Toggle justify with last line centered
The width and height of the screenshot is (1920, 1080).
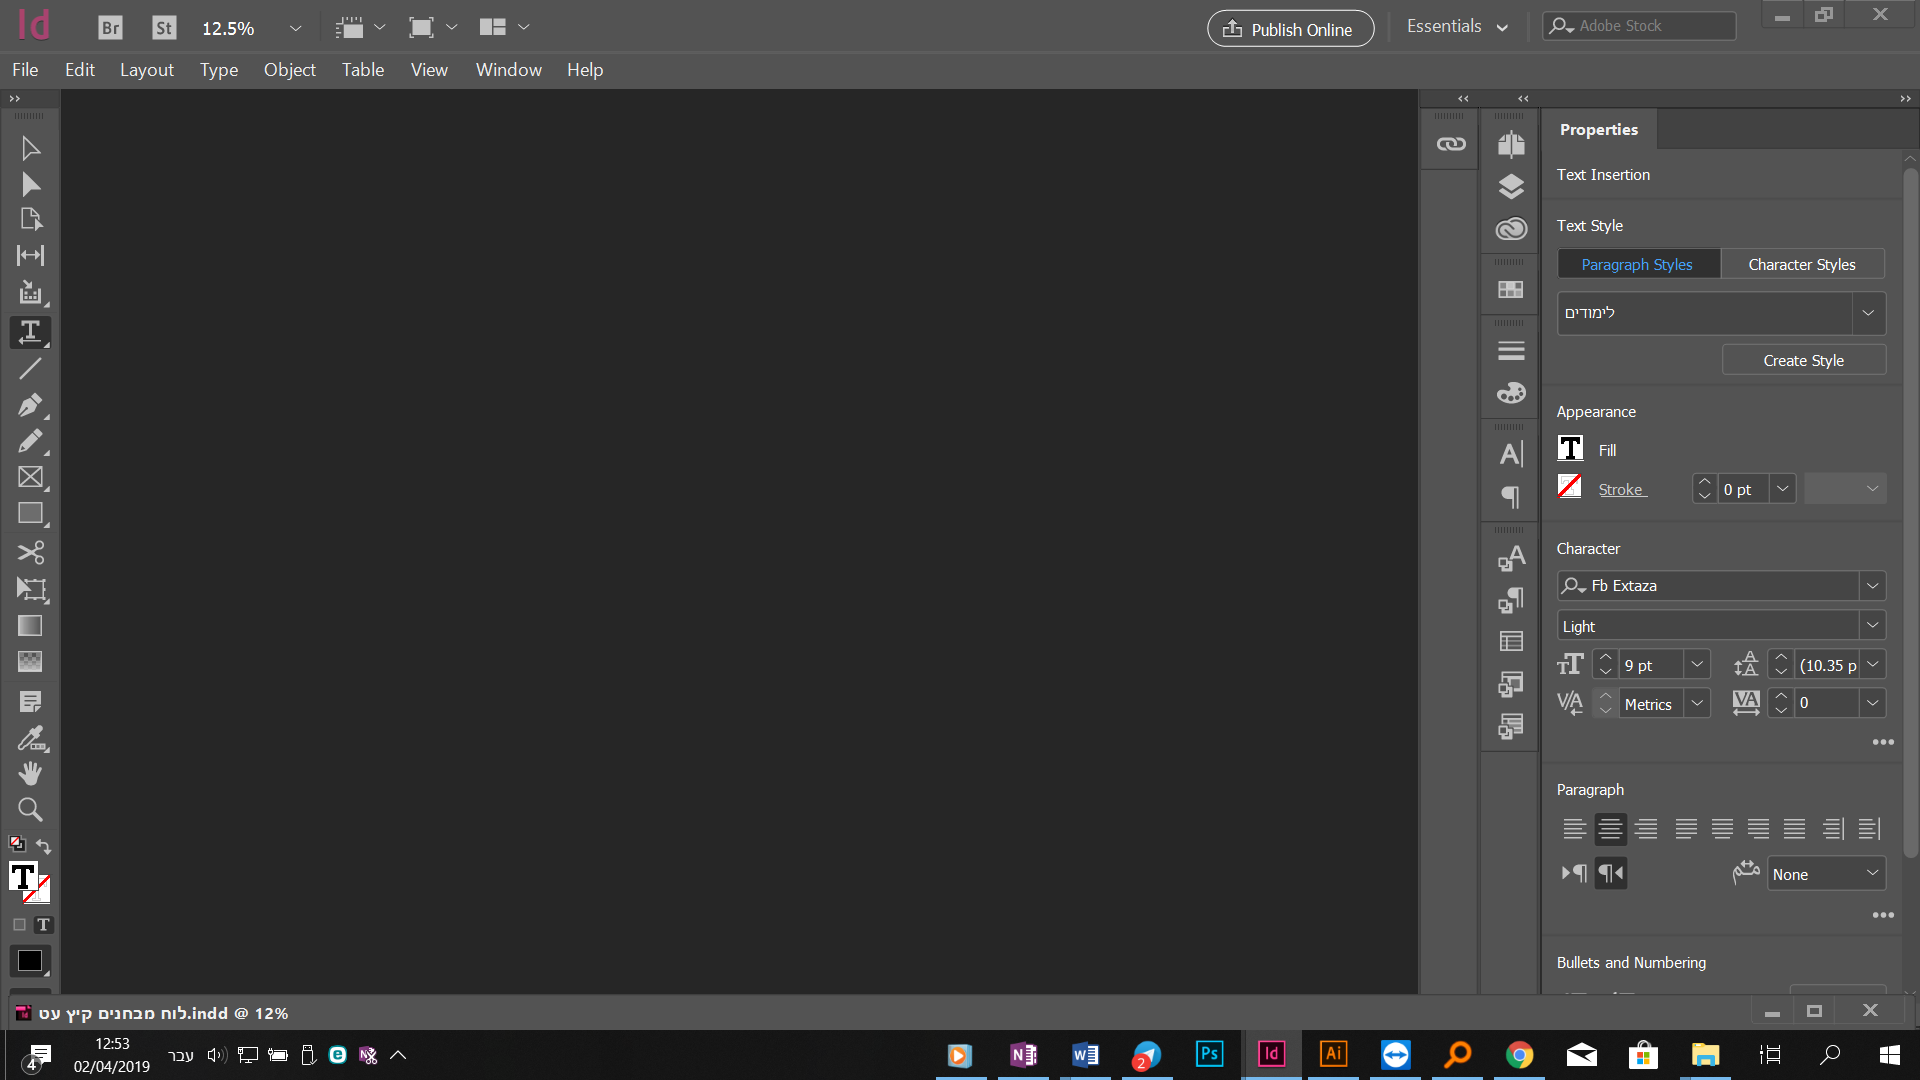pyautogui.click(x=1723, y=828)
